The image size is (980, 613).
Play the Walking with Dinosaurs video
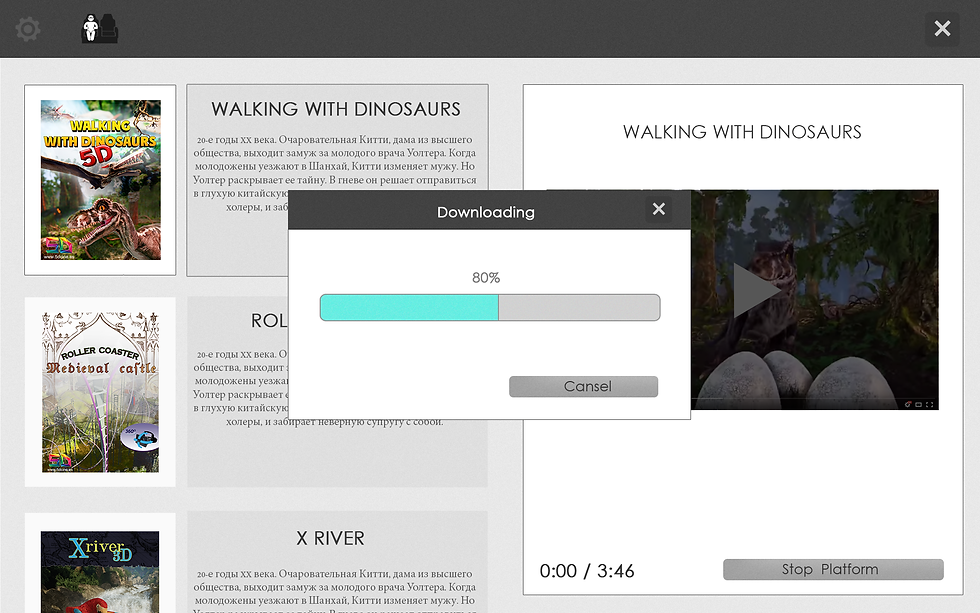click(x=756, y=291)
